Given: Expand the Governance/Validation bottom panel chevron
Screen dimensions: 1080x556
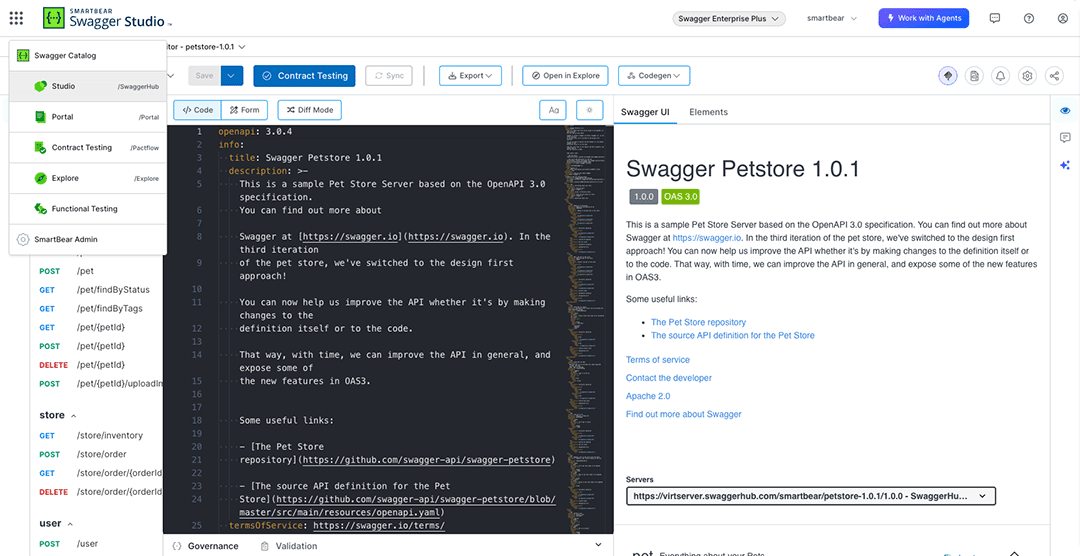Looking at the screenshot, I should coord(598,545).
